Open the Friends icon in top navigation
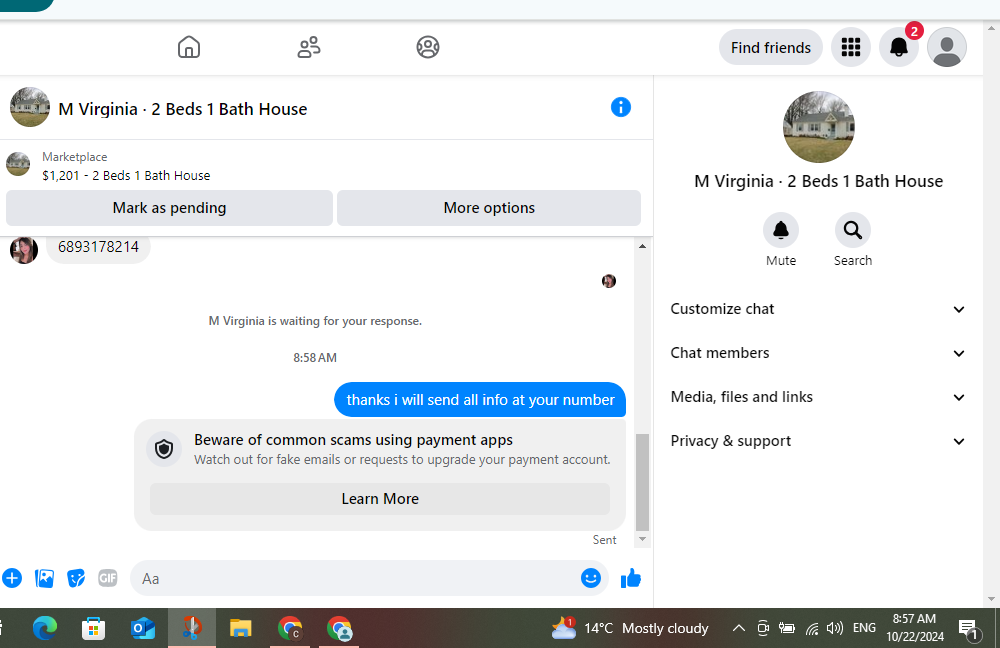This screenshot has width=1000, height=648. (x=309, y=47)
